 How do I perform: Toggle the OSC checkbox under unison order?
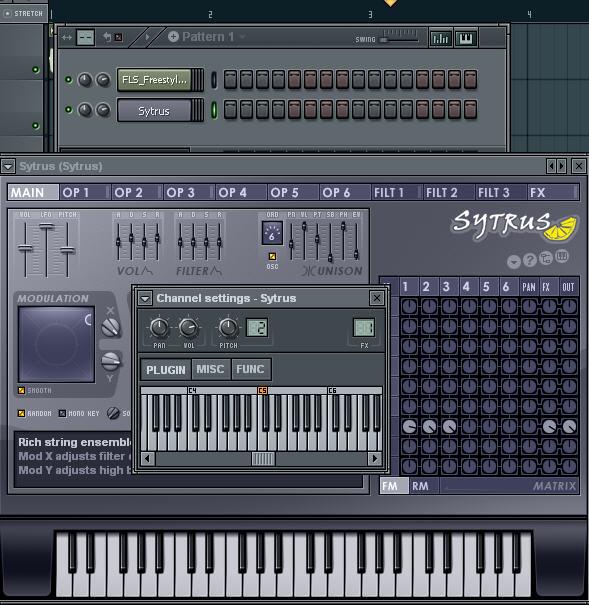tap(272, 256)
